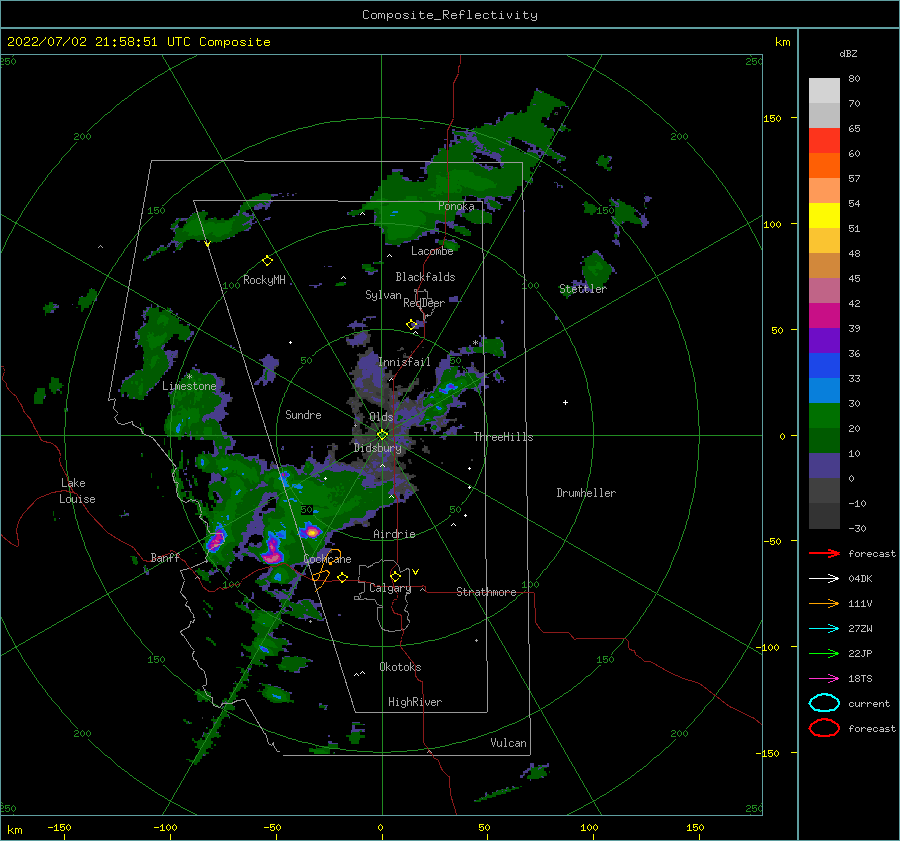Click the Ponoka label

point(456,206)
